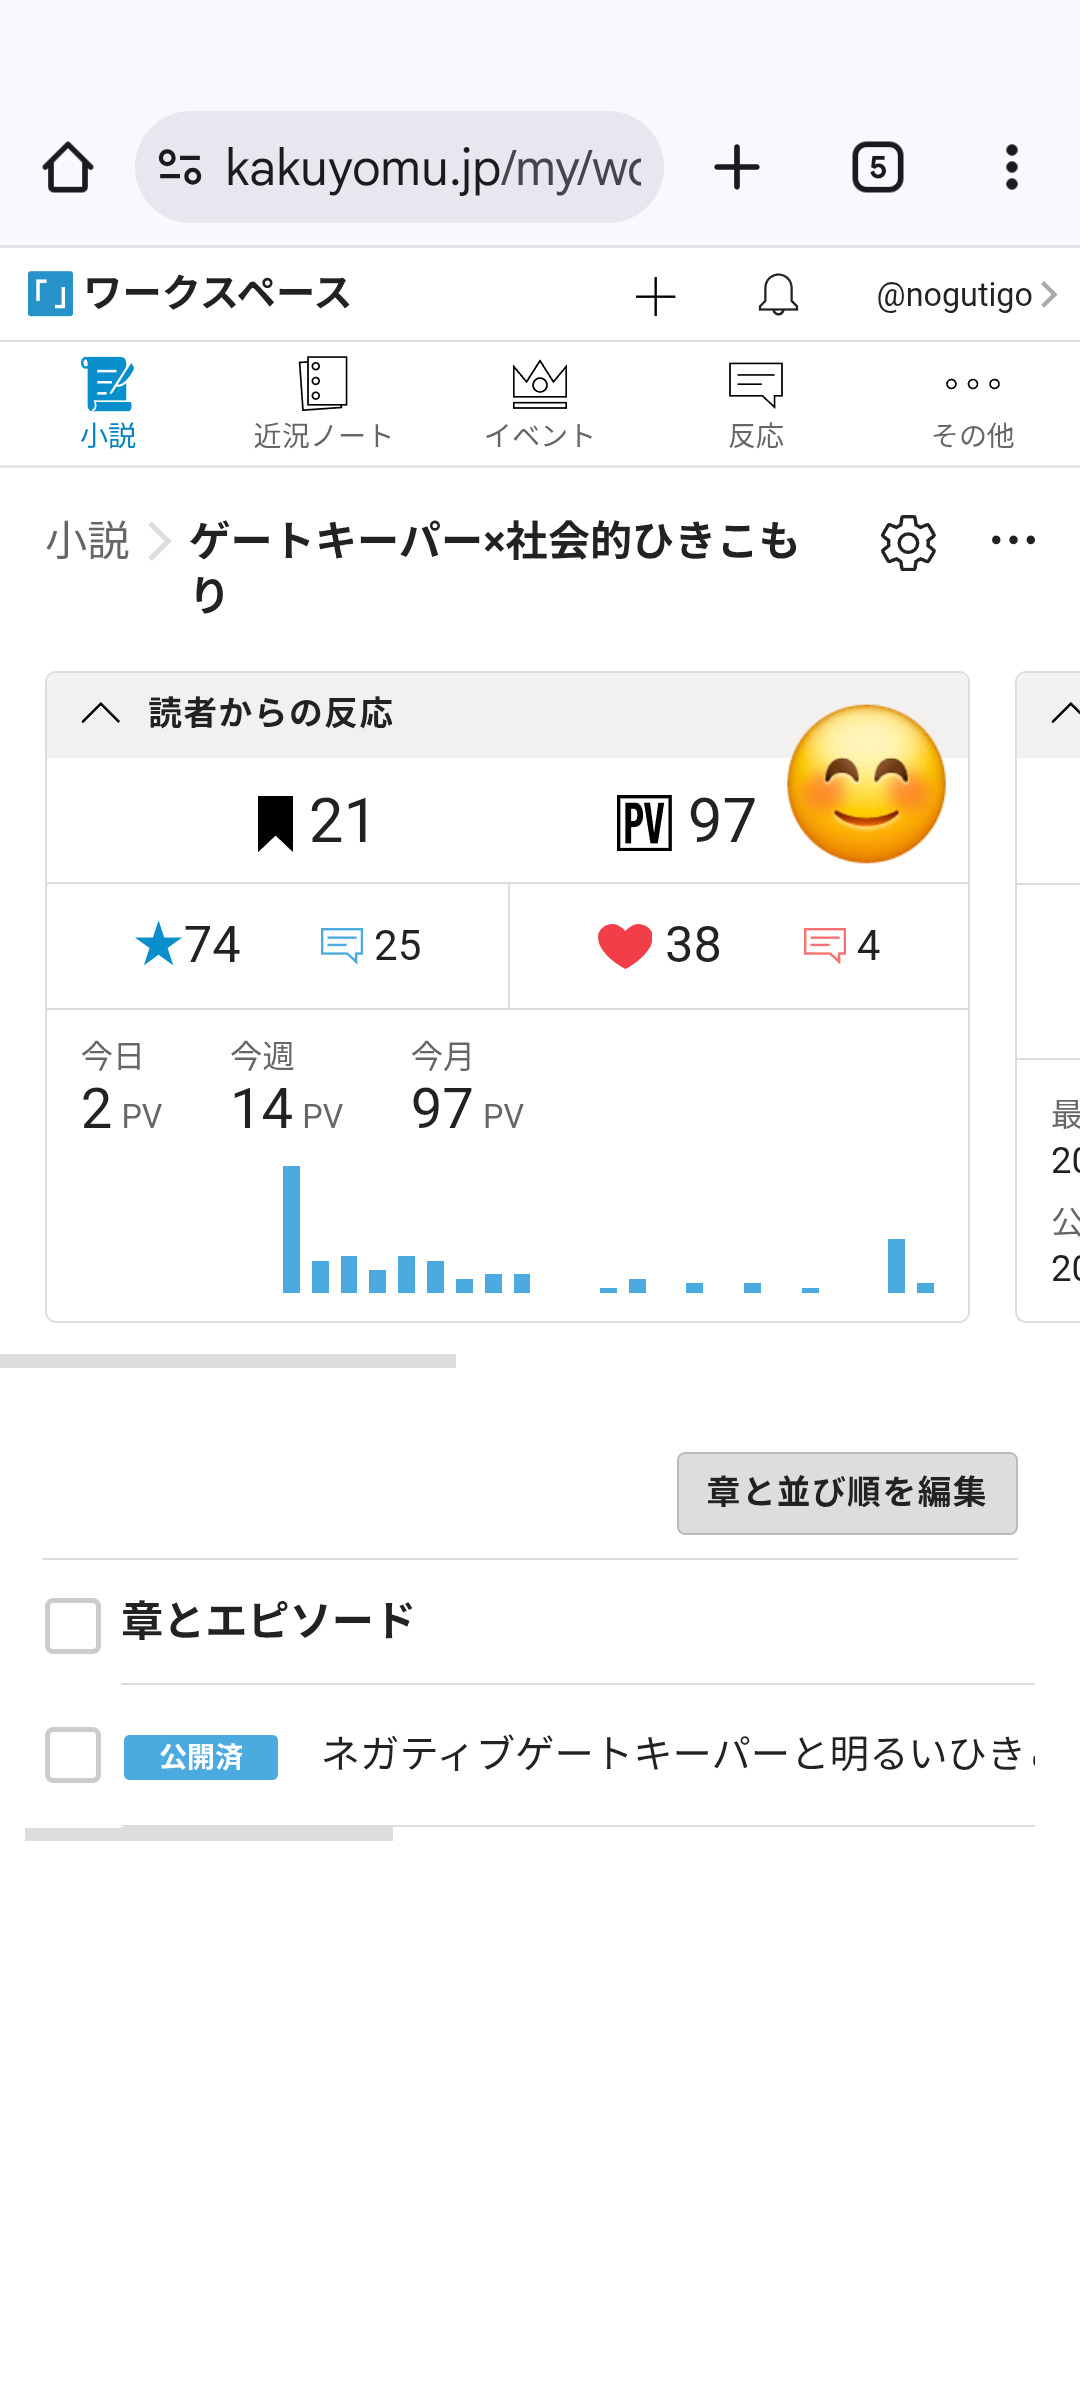This screenshot has width=1080, height=2400.
Task: Open the @nogutigo account menu
Action: (x=965, y=296)
